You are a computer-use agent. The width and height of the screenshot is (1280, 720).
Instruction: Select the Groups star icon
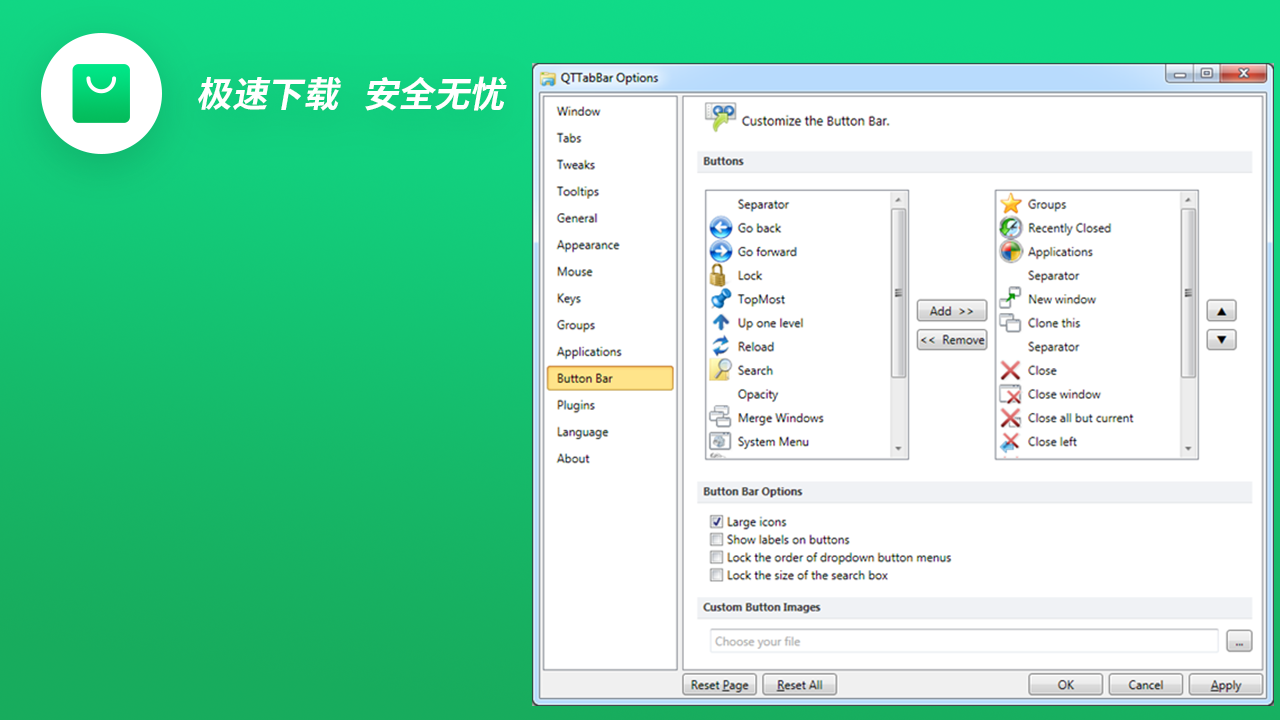tap(1011, 204)
